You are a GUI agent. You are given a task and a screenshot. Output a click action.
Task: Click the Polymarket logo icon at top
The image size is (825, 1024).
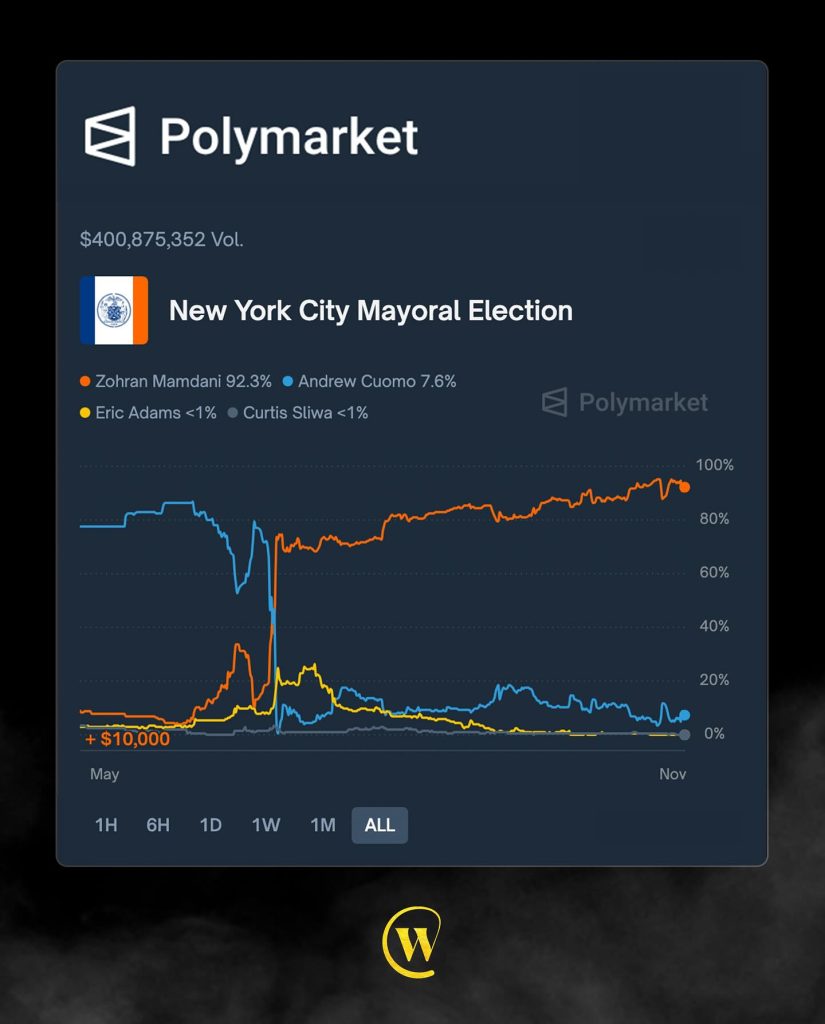tap(110, 135)
